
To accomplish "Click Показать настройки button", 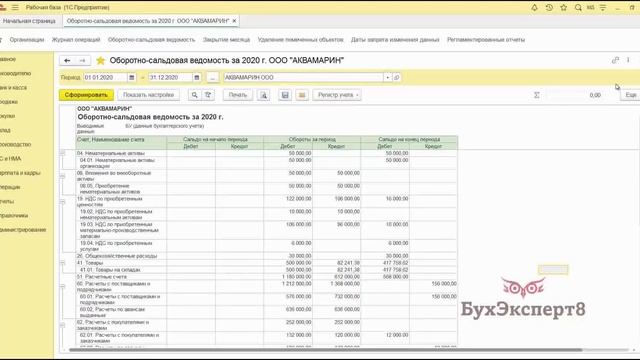I will coord(149,95).
